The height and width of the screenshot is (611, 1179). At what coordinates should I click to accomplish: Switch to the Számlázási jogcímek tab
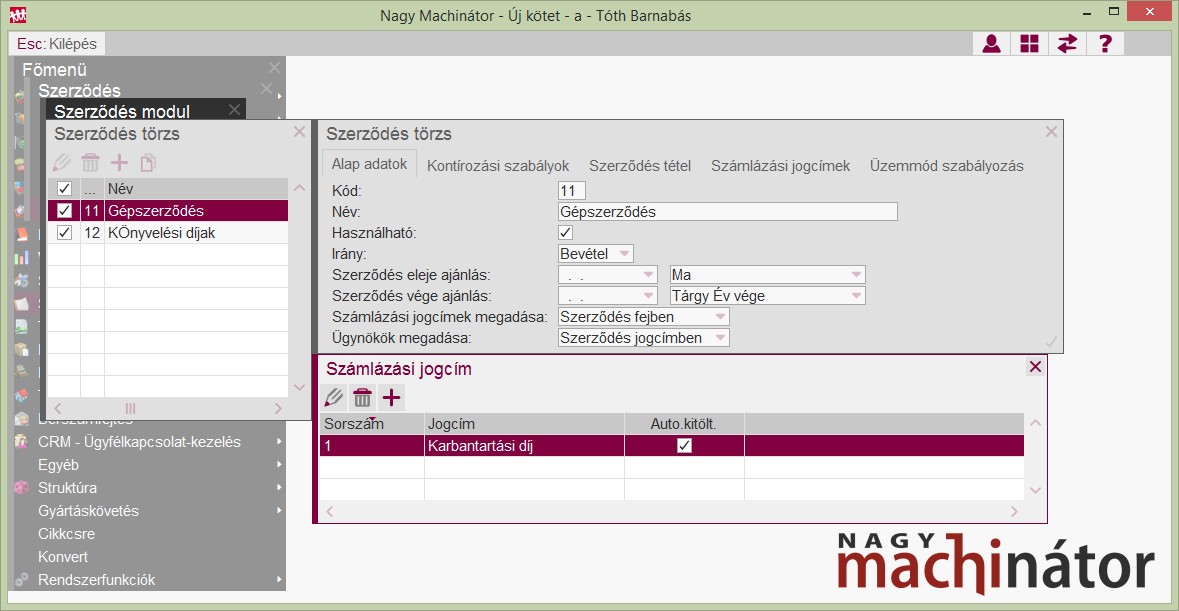pyautogui.click(x=780, y=166)
